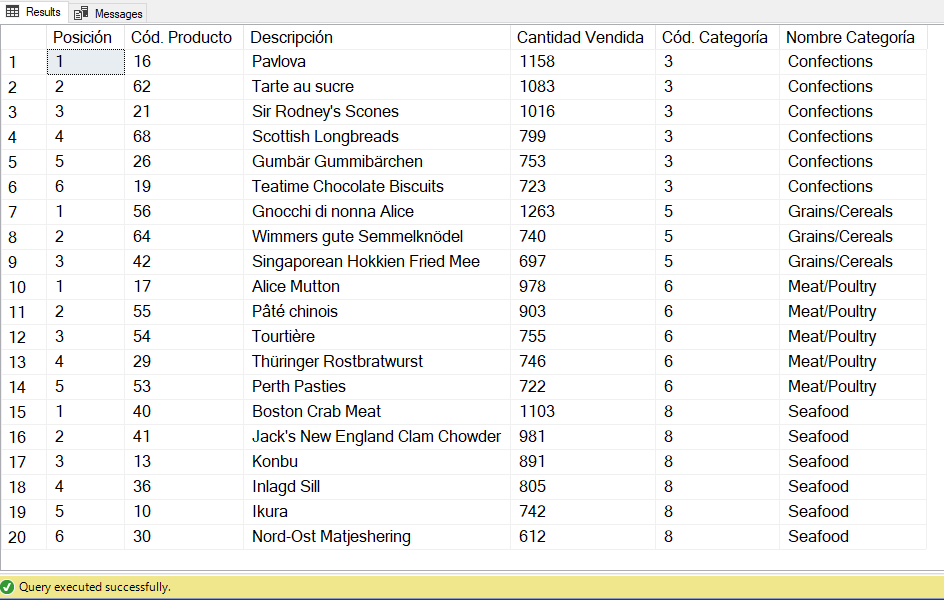This screenshot has height=600, width=944.
Task: Click the Singaporean Hokkien Fried Mee cell
Action: click(377, 261)
